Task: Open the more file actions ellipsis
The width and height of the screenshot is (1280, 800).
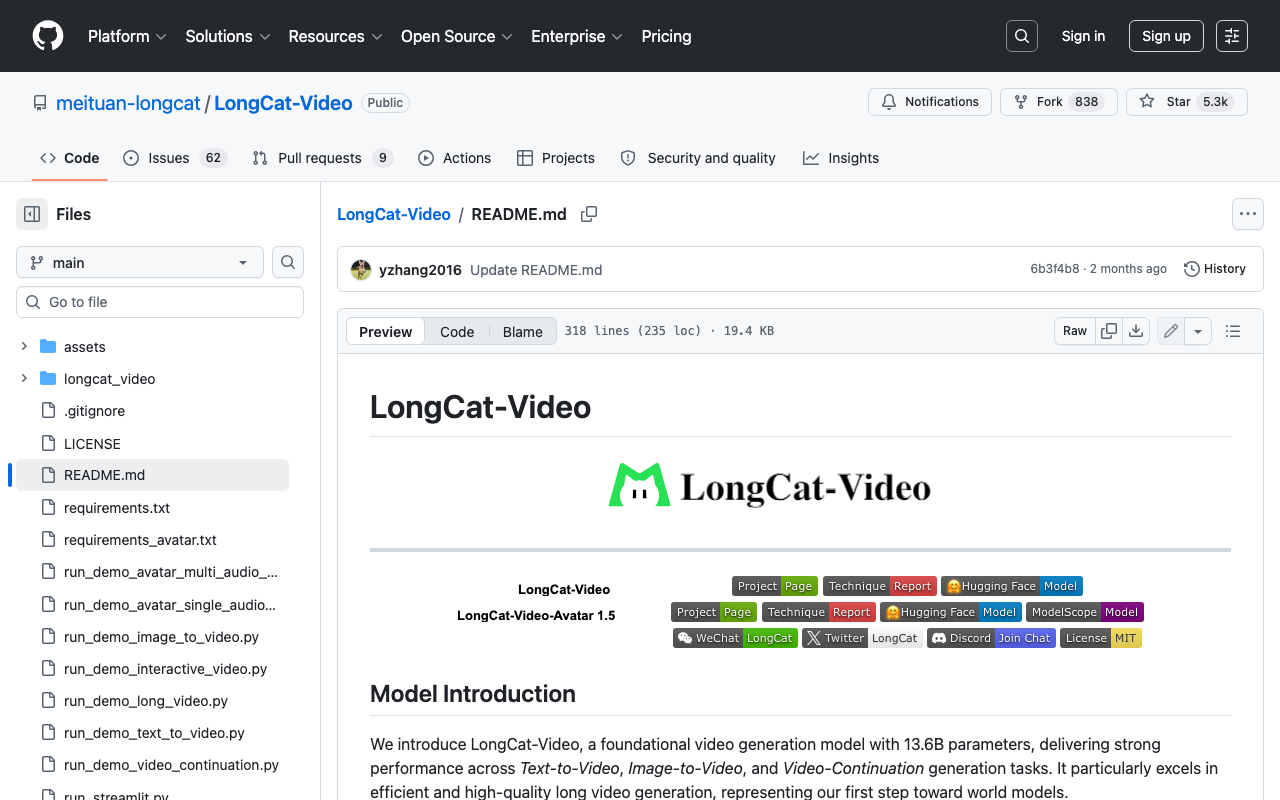Action: [x=1247, y=214]
